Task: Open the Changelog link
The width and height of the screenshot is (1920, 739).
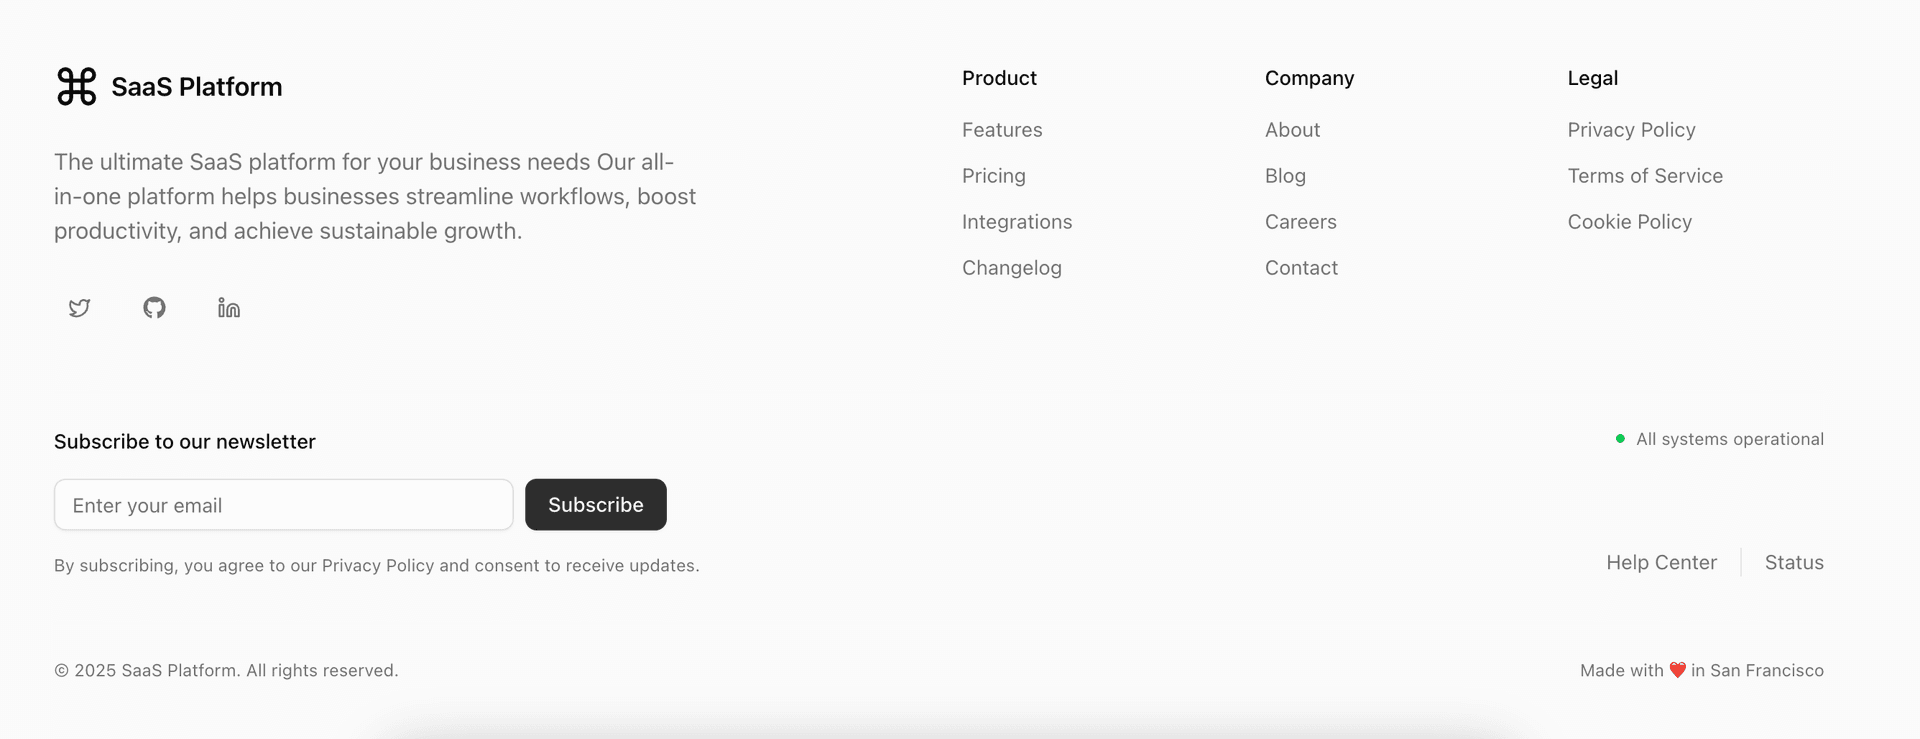Action: (1012, 268)
